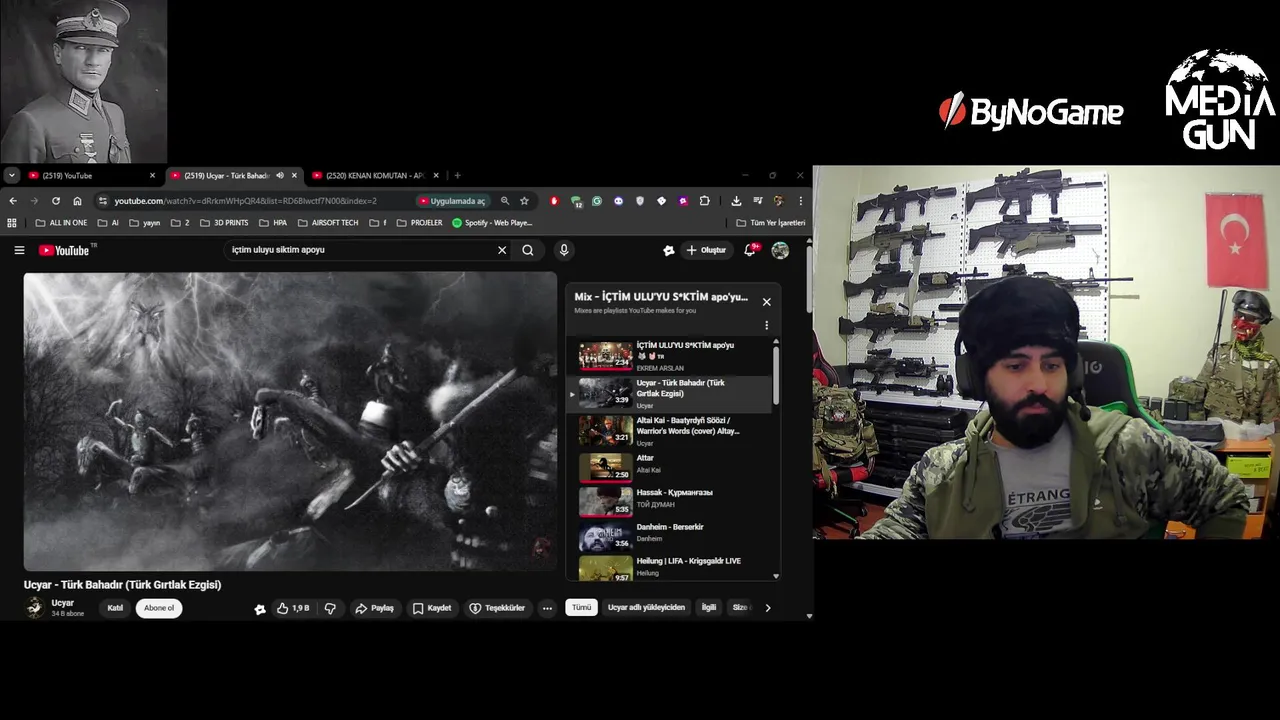The width and height of the screenshot is (1280, 720).
Task: Click the Katıl join button
Action: point(115,608)
